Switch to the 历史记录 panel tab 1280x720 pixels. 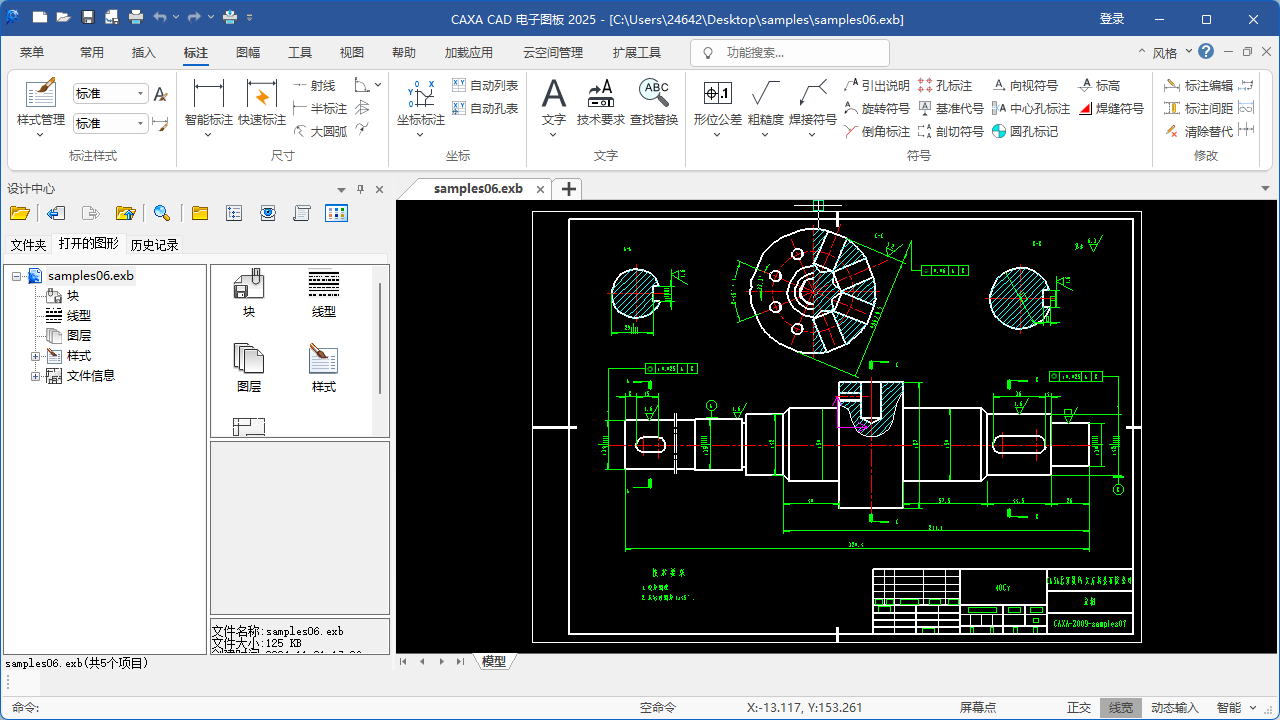coord(154,244)
